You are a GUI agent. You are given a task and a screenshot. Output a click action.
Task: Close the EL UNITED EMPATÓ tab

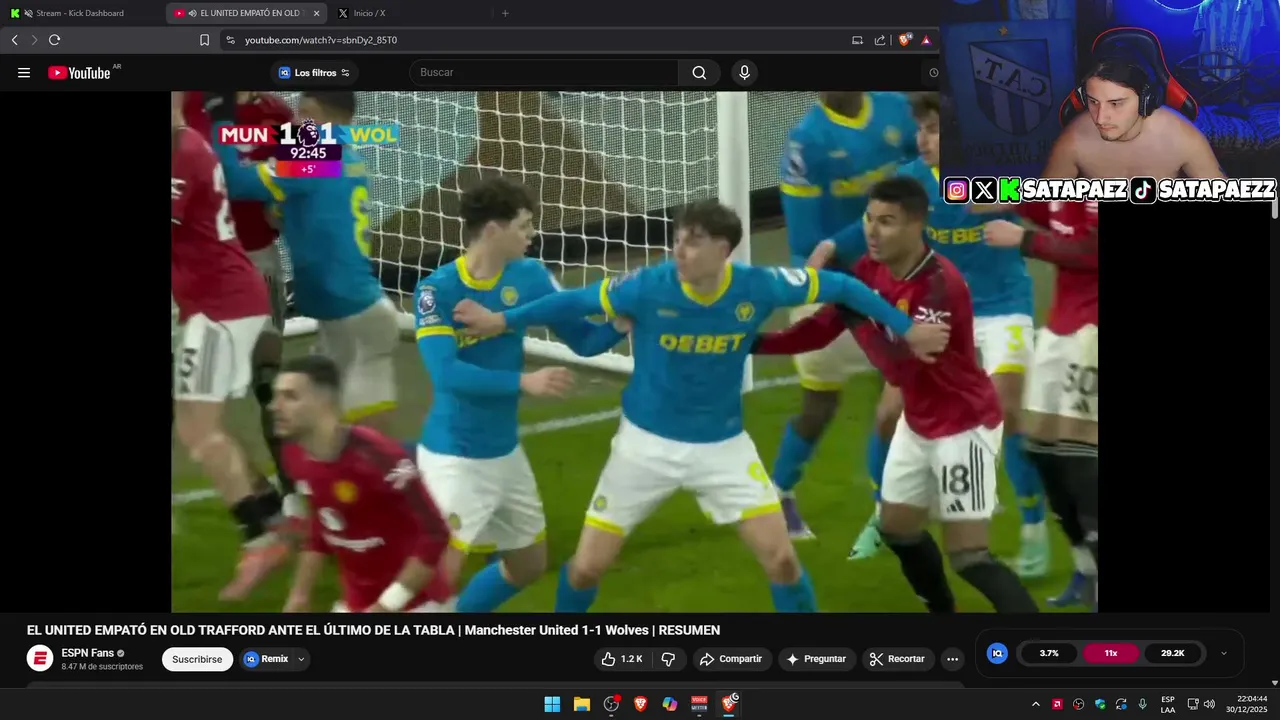click(317, 13)
